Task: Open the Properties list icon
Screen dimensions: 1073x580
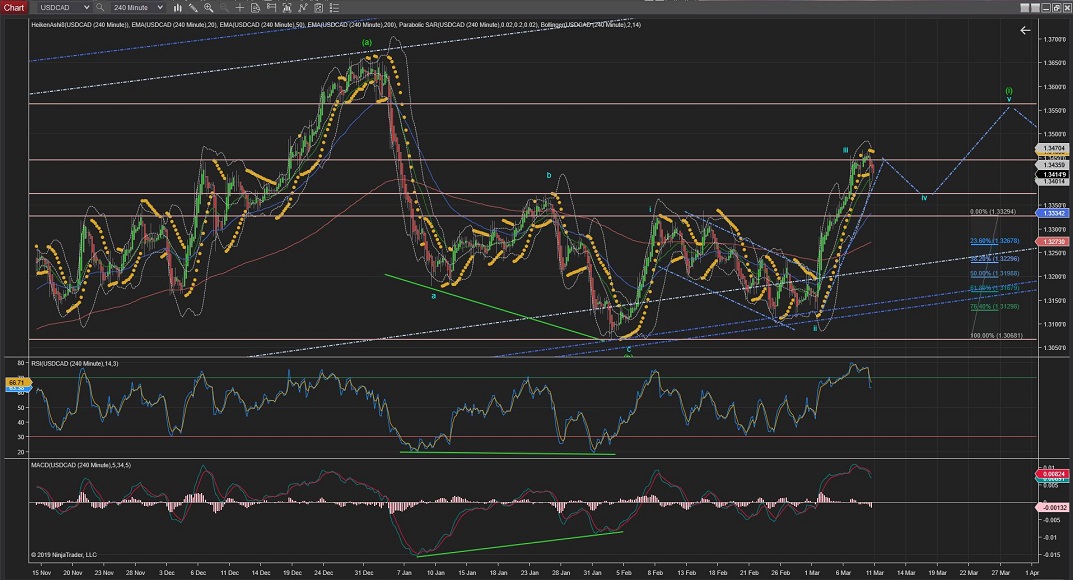Action: 334,8
